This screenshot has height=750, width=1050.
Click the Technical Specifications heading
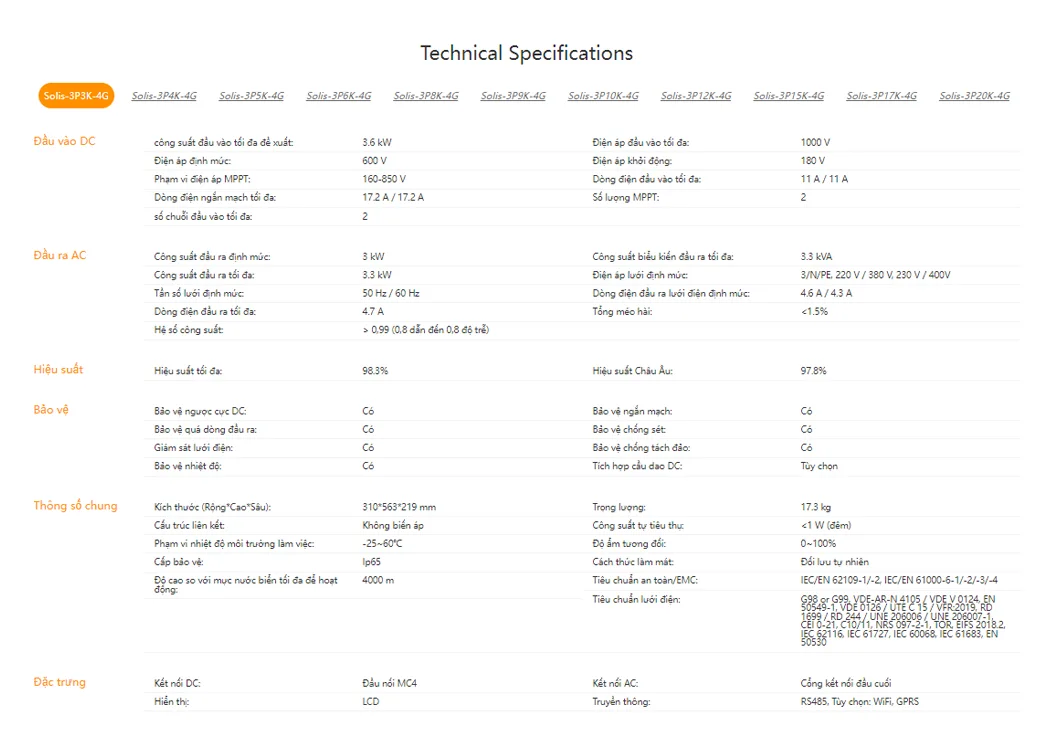pyautogui.click(x=526, y=53)
